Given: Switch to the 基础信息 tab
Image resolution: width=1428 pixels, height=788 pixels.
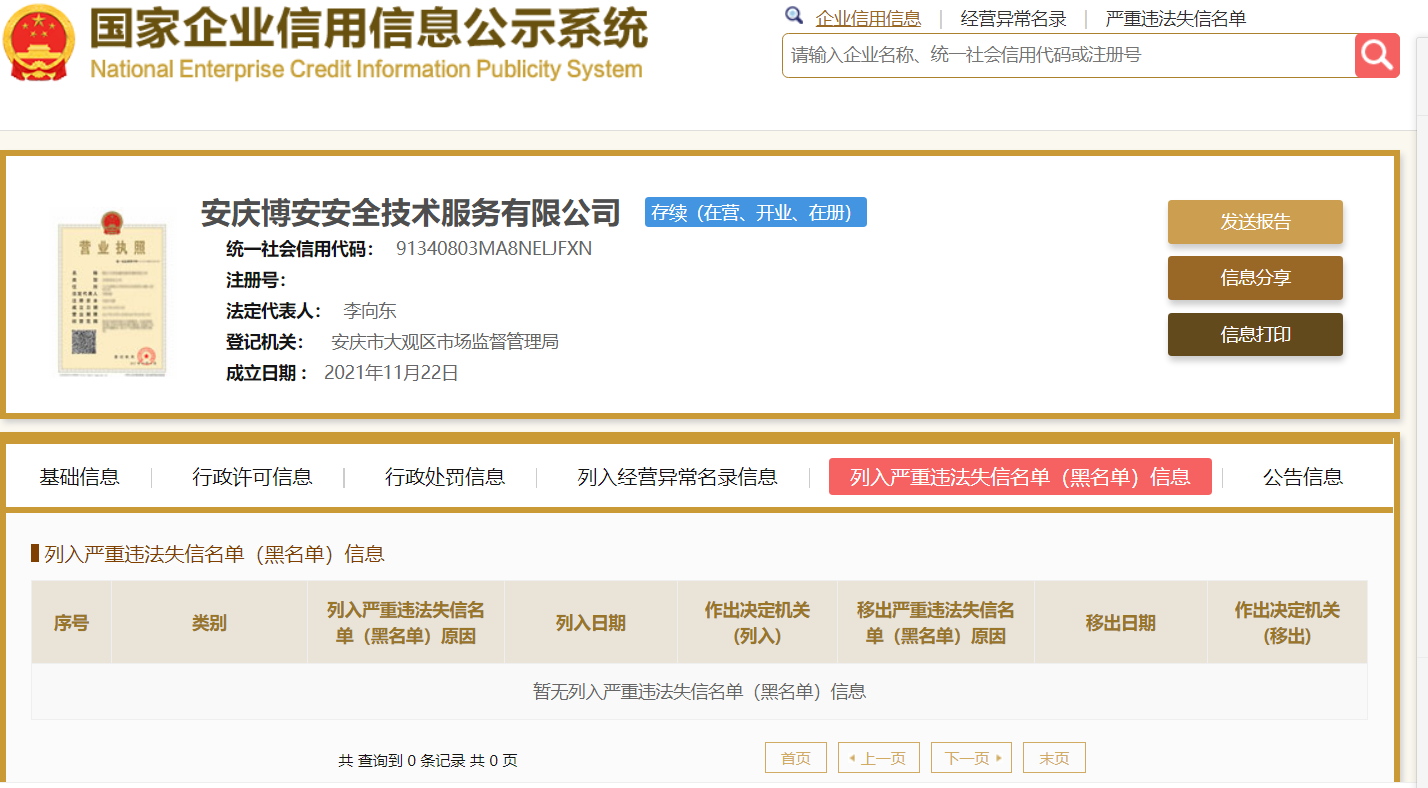Looking at the screenshot, I should 79,477.
